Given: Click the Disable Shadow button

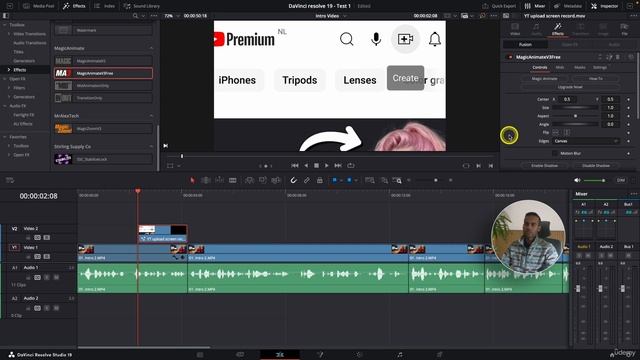Looking at the screenshot, I should point(596,166).
